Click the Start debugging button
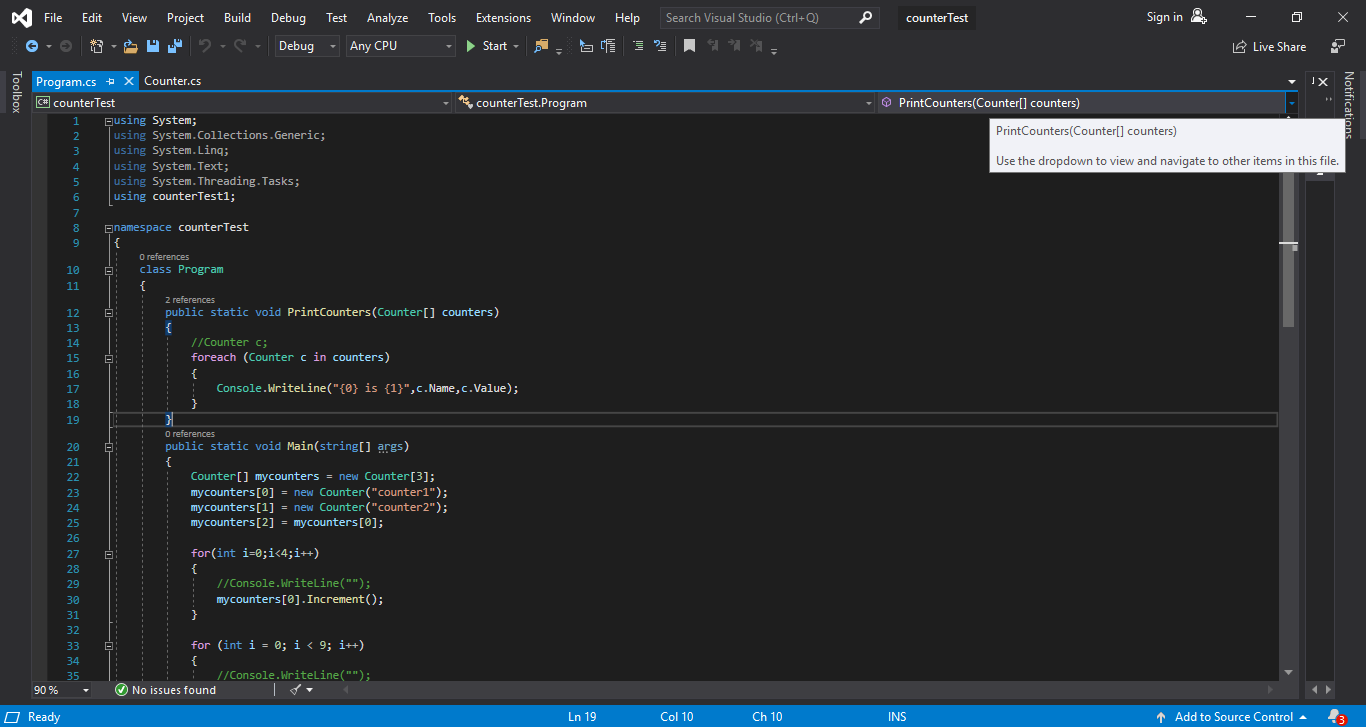 [x=487, y=45]
